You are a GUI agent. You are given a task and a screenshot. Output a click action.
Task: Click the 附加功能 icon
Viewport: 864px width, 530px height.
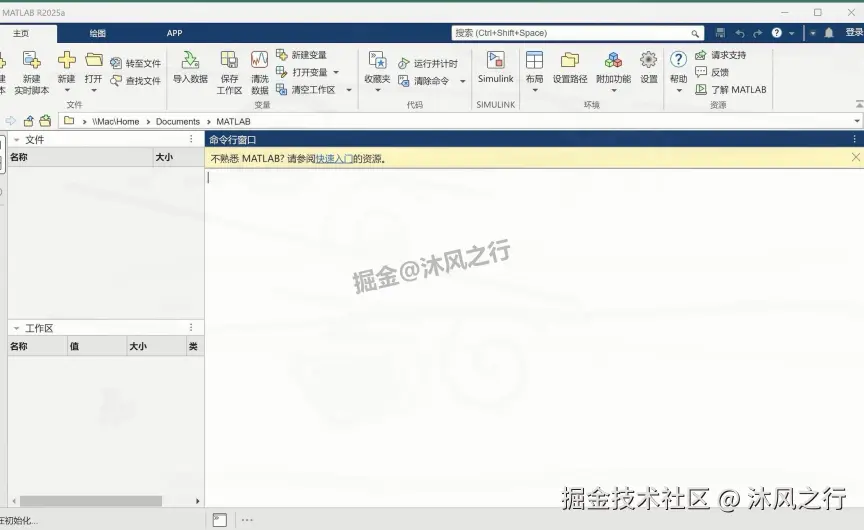click(613, 60)
